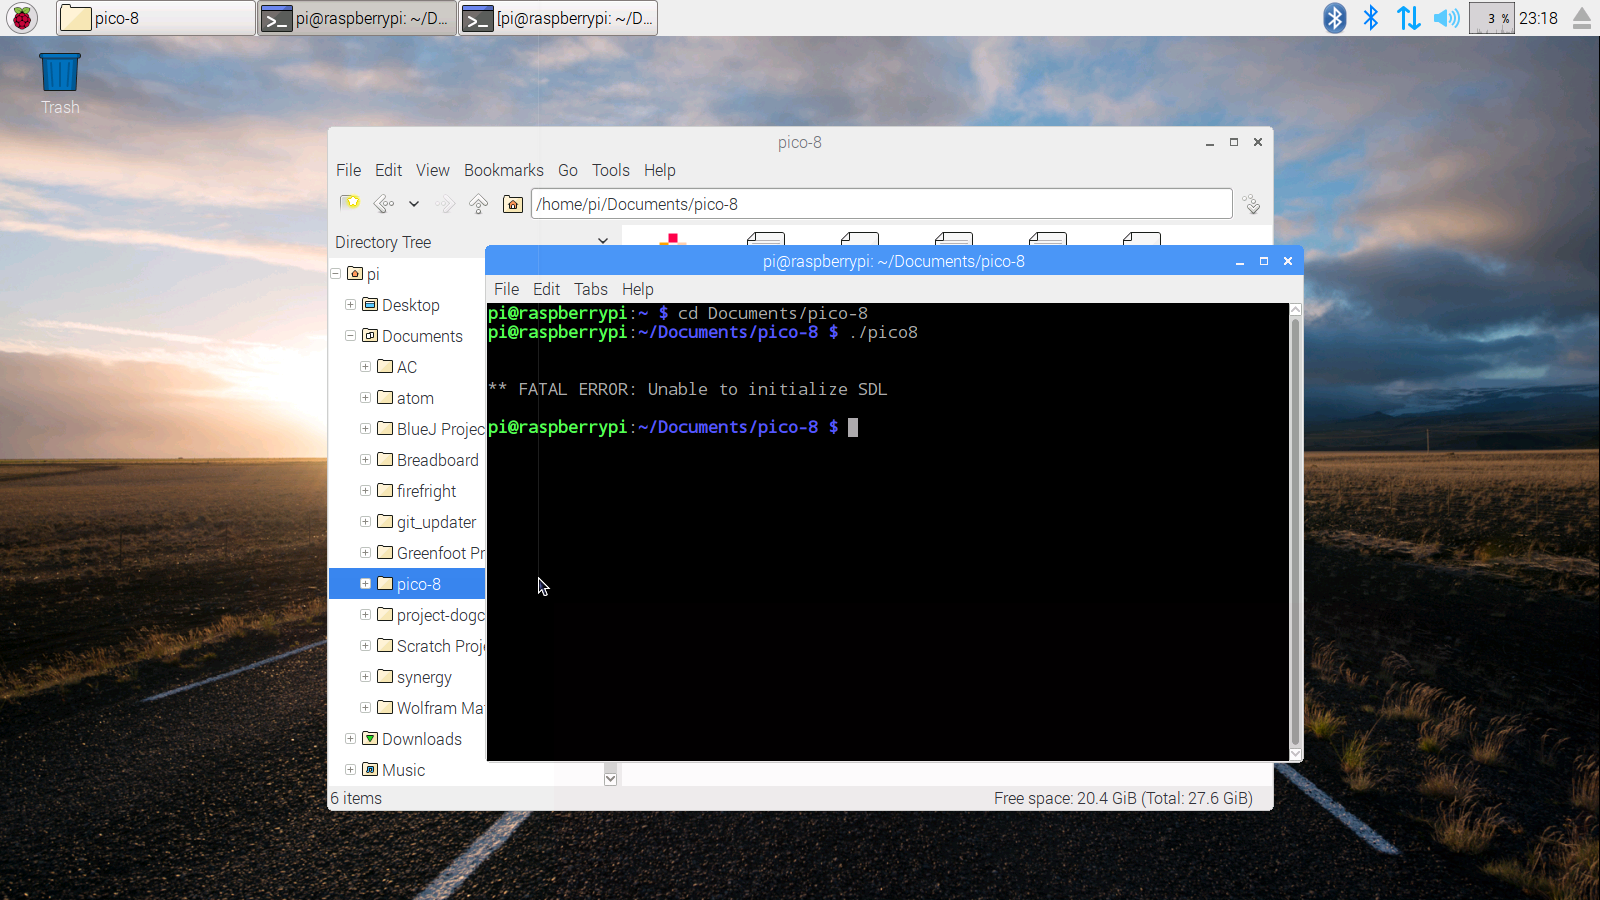
Task: Go forward using the forward arrow in file manager
Action: click(x=445, y=204)
